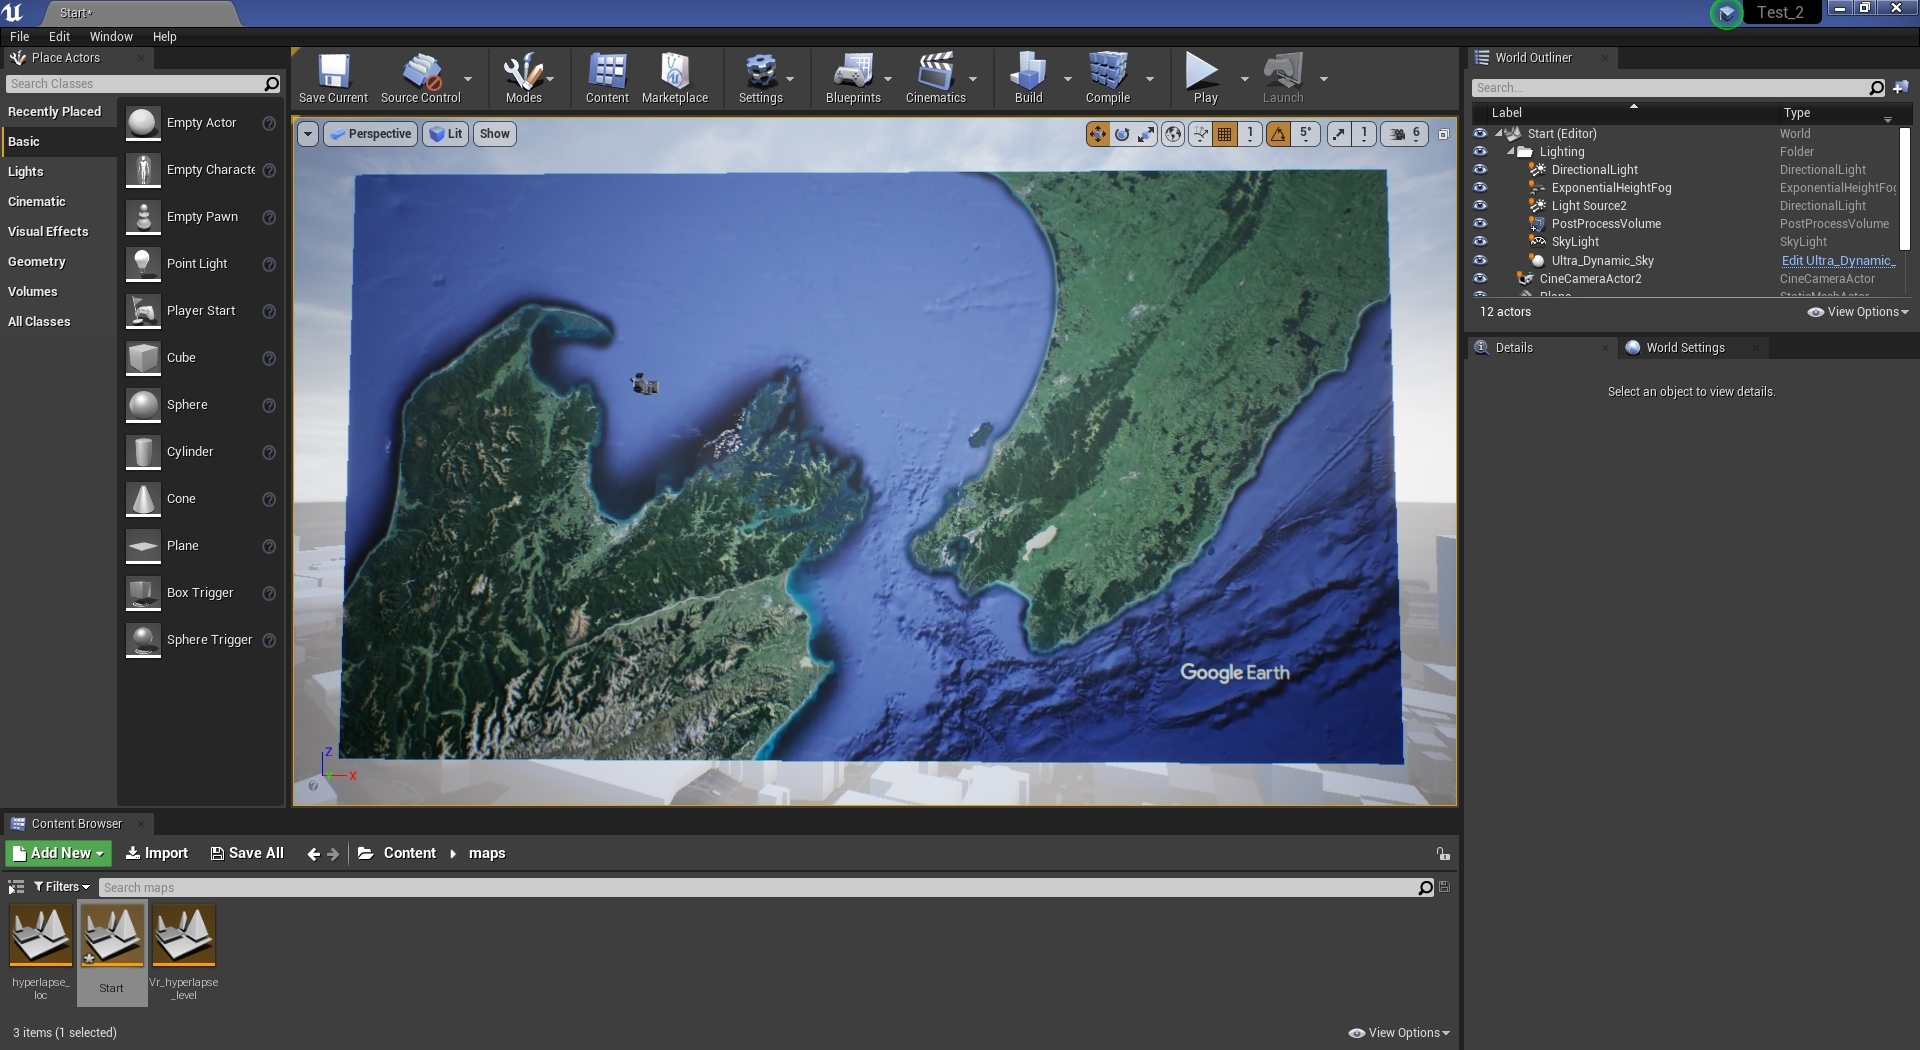Switch to the World Settings tab
This screenshot has height=1050, width=1920.
(x=1684, y=348)
